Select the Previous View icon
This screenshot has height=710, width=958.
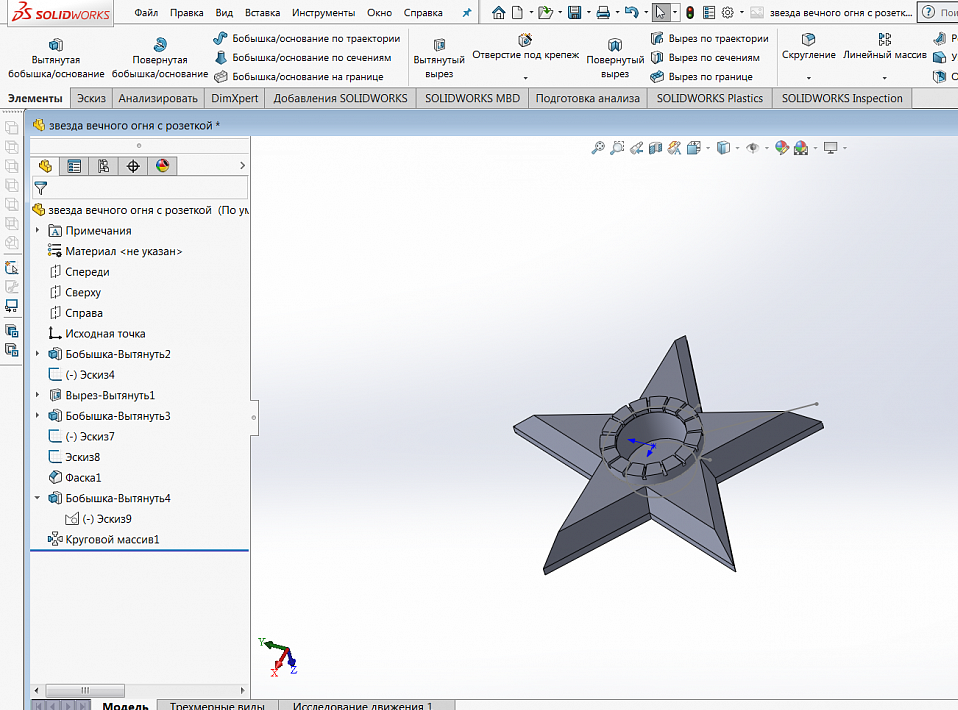637,148
